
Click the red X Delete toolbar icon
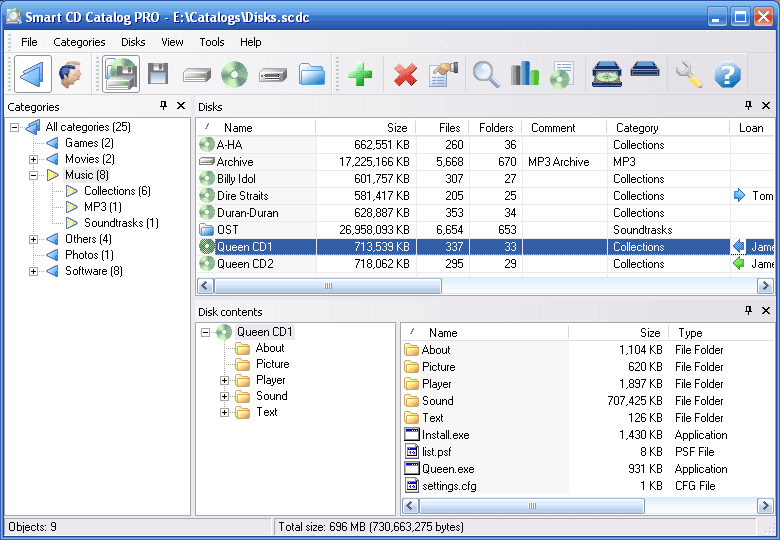coord(405,74)
